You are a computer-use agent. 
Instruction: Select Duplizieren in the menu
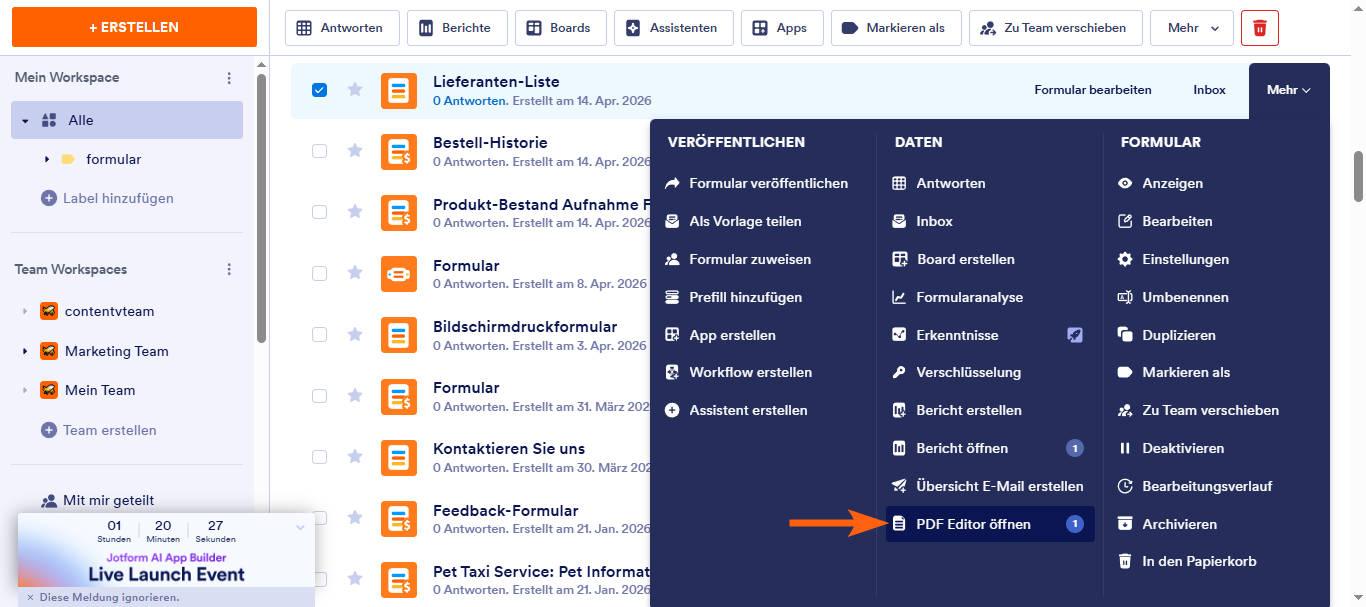click(x=1167, y=335)
